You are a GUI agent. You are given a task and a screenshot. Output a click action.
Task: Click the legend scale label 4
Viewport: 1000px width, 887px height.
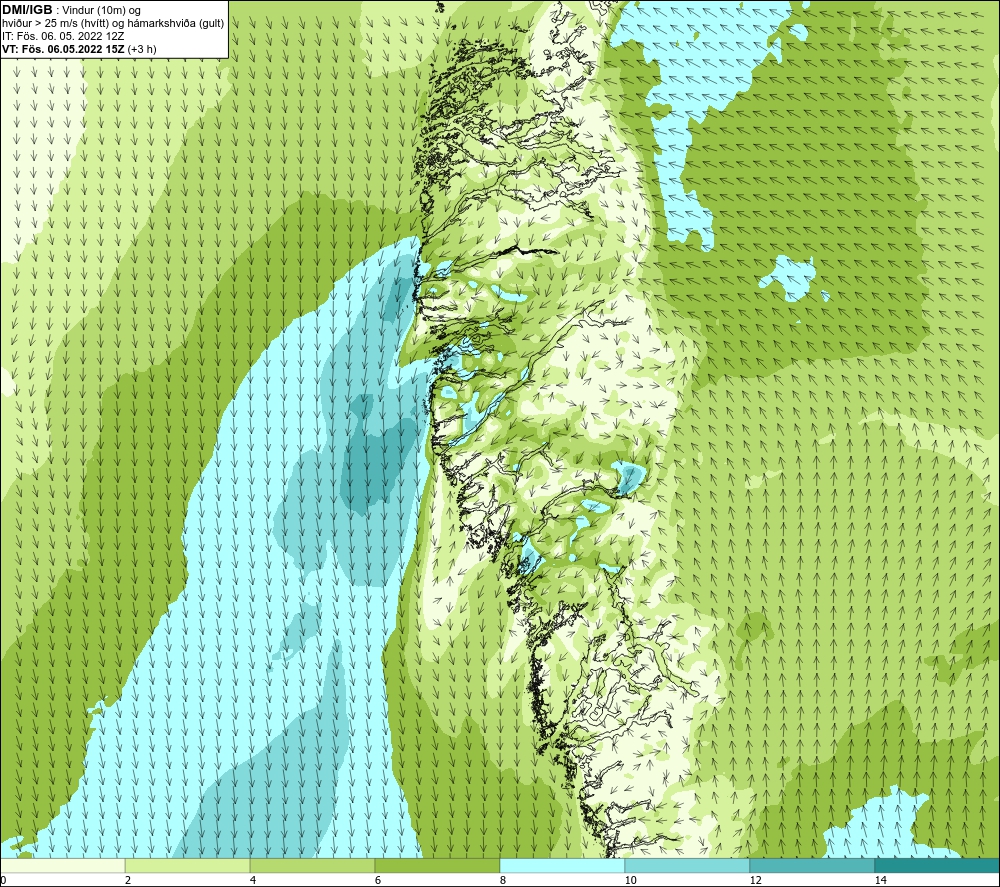pyautogui.click(x=253, y=880)
